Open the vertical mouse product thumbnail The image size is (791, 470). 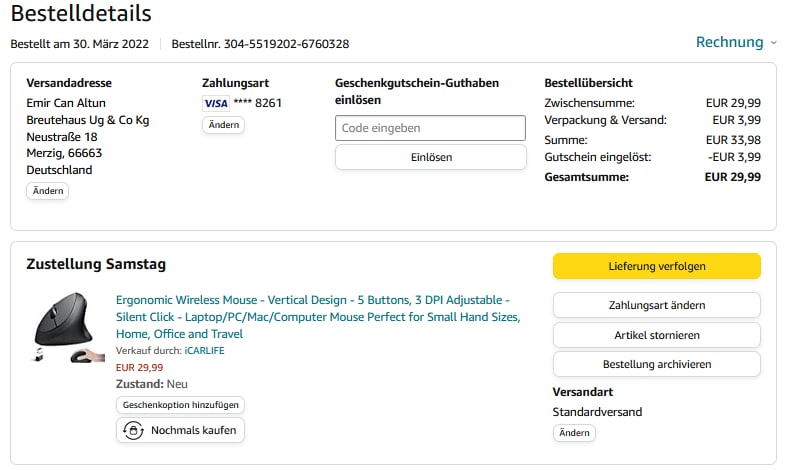[68, 328]
